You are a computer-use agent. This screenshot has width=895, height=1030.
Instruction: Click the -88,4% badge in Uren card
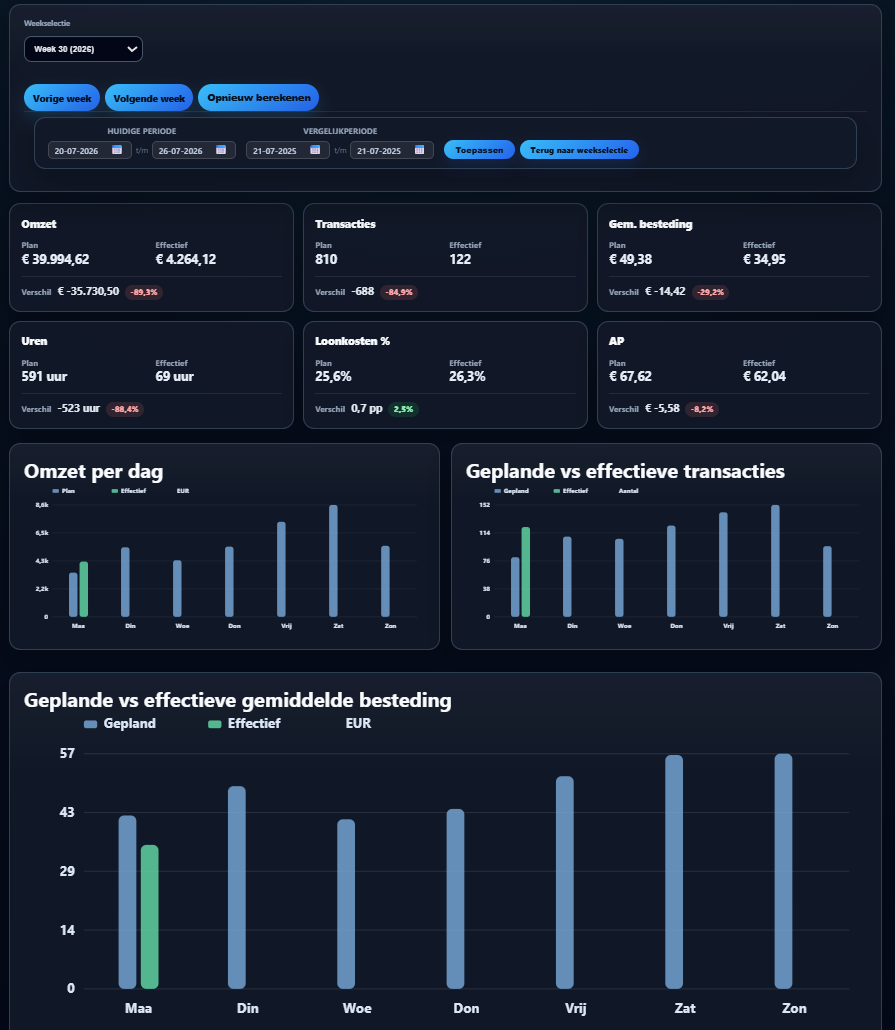point(125,409)
